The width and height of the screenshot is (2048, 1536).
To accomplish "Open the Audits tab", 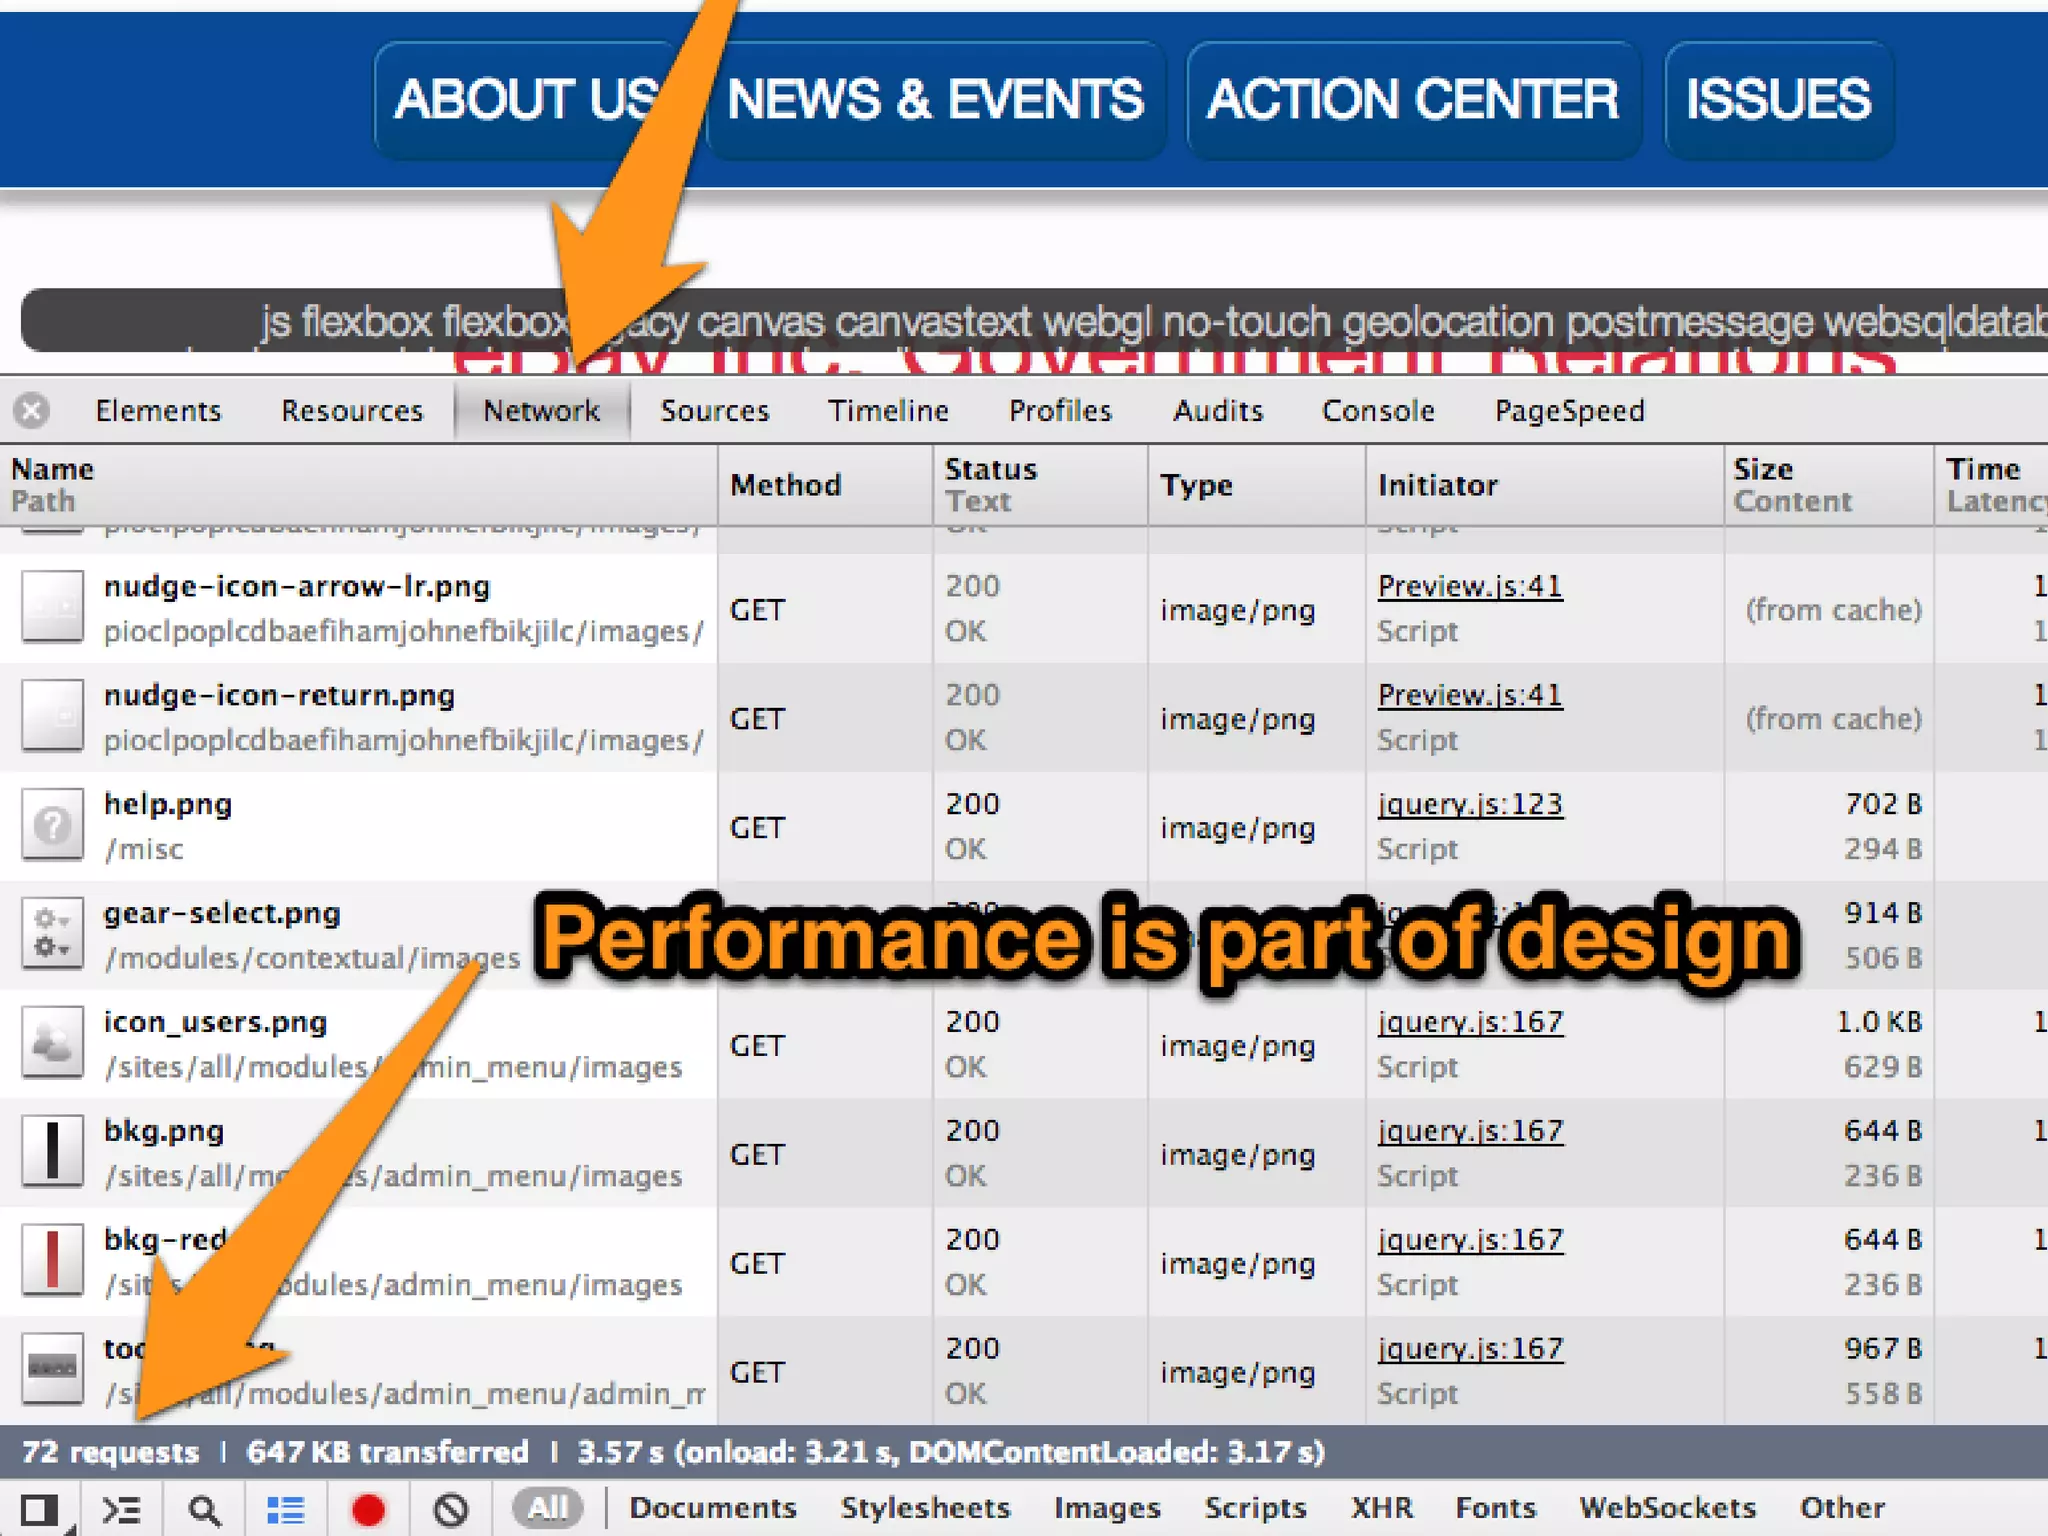I will (x=1218, y=411).
